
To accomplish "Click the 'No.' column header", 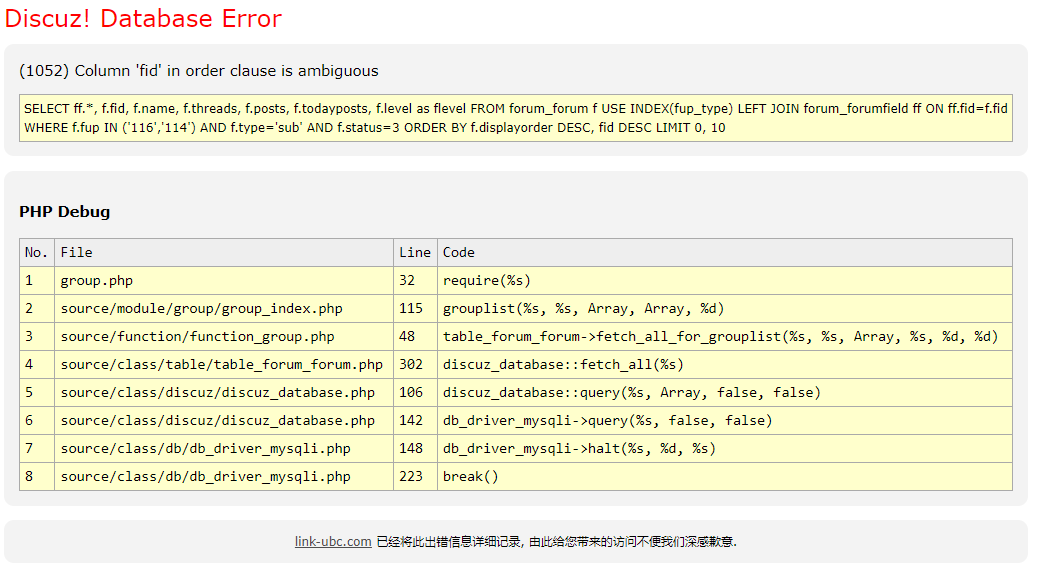I will 37,252.
